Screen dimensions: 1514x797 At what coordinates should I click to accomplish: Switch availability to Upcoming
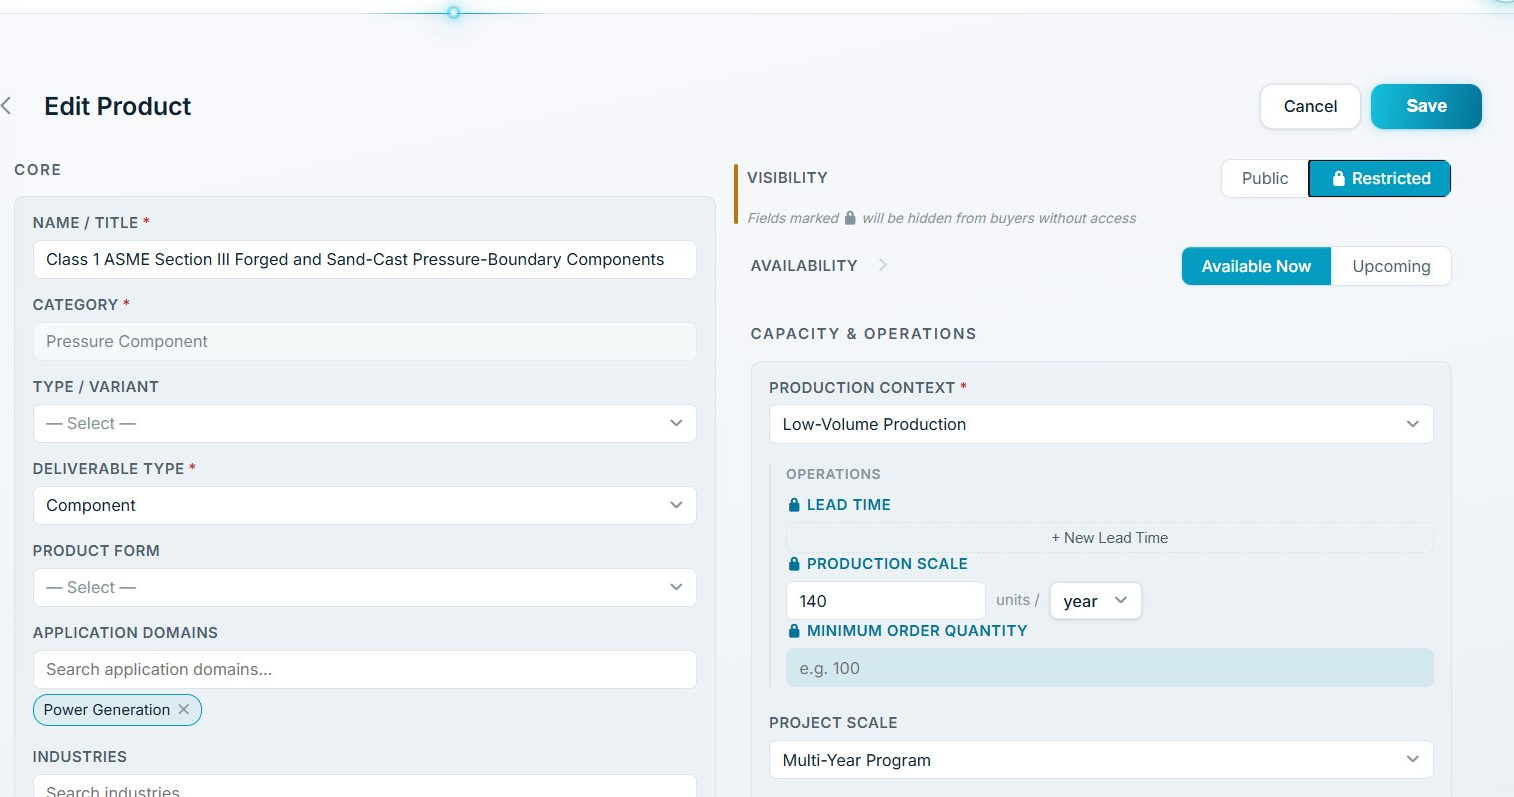tap(1391, 266)
